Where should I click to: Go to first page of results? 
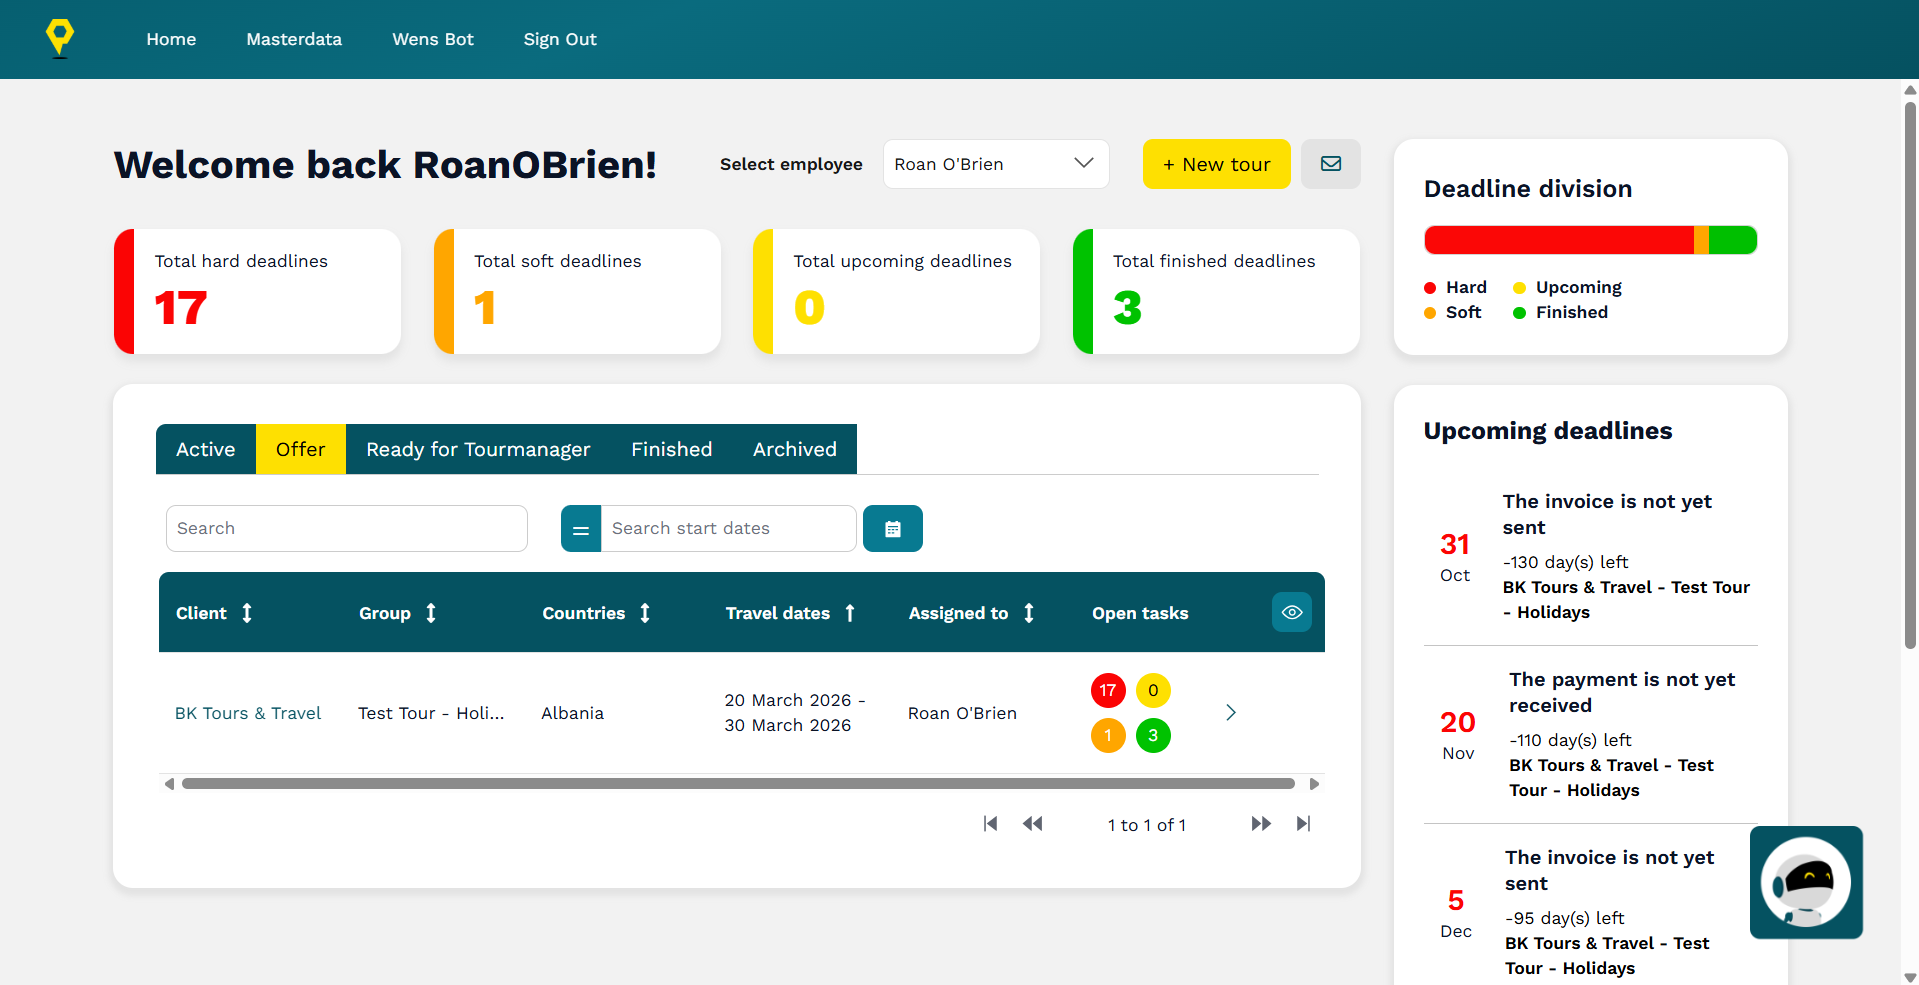990,824
